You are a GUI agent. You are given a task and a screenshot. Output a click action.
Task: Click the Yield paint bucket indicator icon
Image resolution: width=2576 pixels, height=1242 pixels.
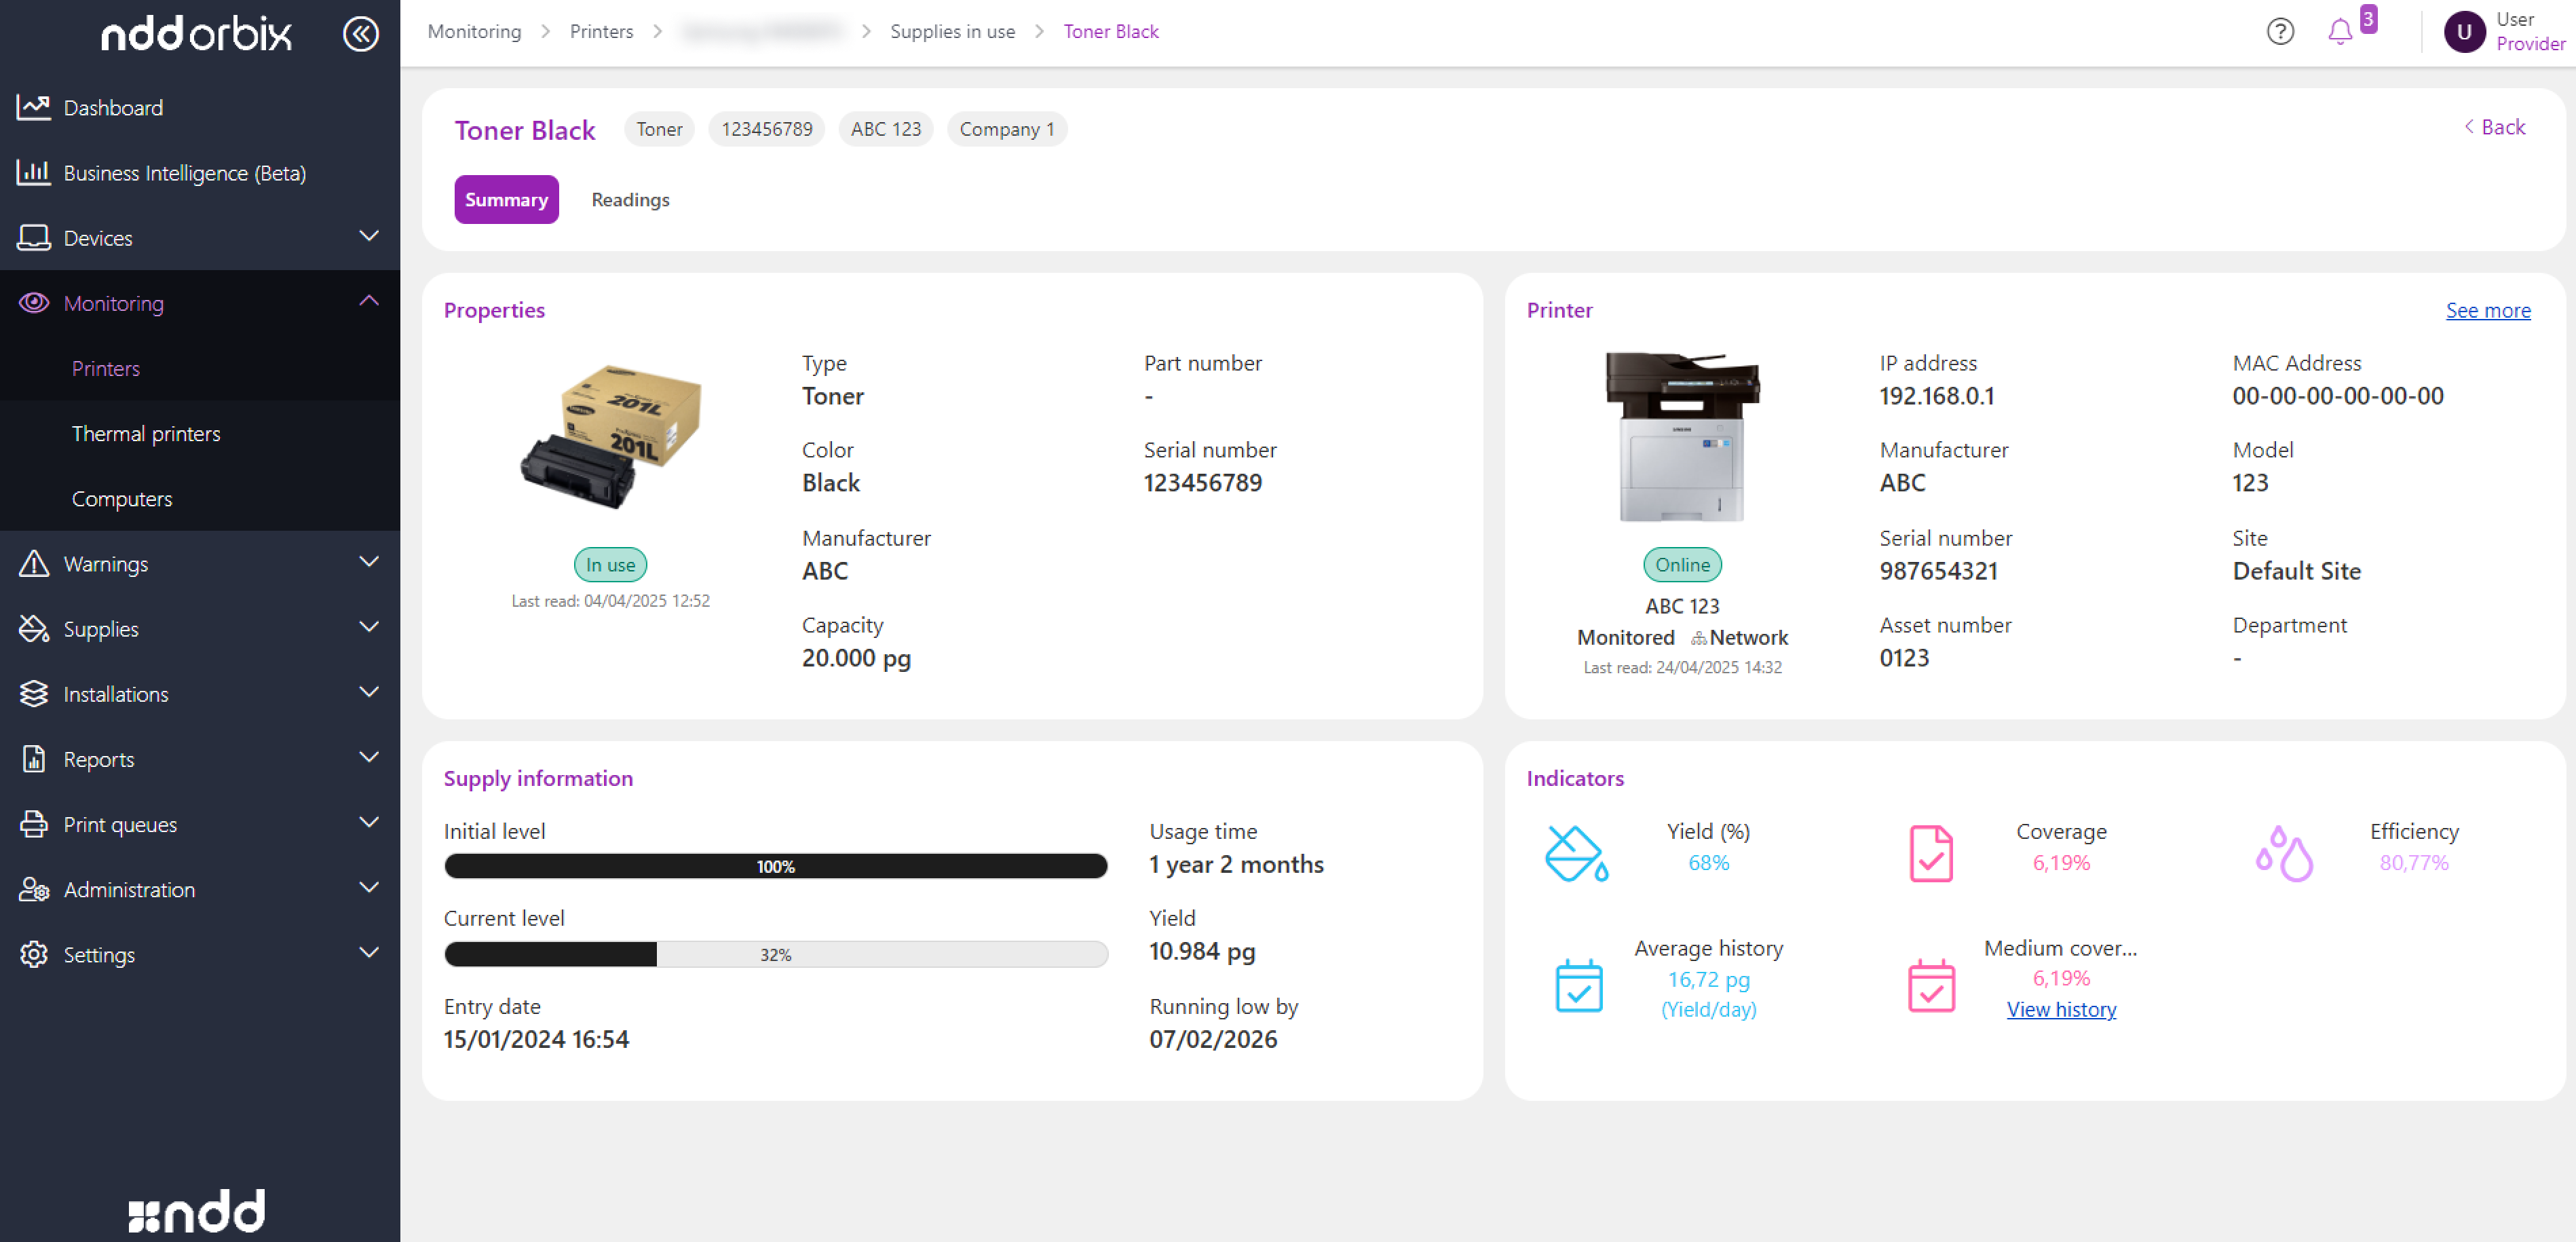pos(1576,853)
